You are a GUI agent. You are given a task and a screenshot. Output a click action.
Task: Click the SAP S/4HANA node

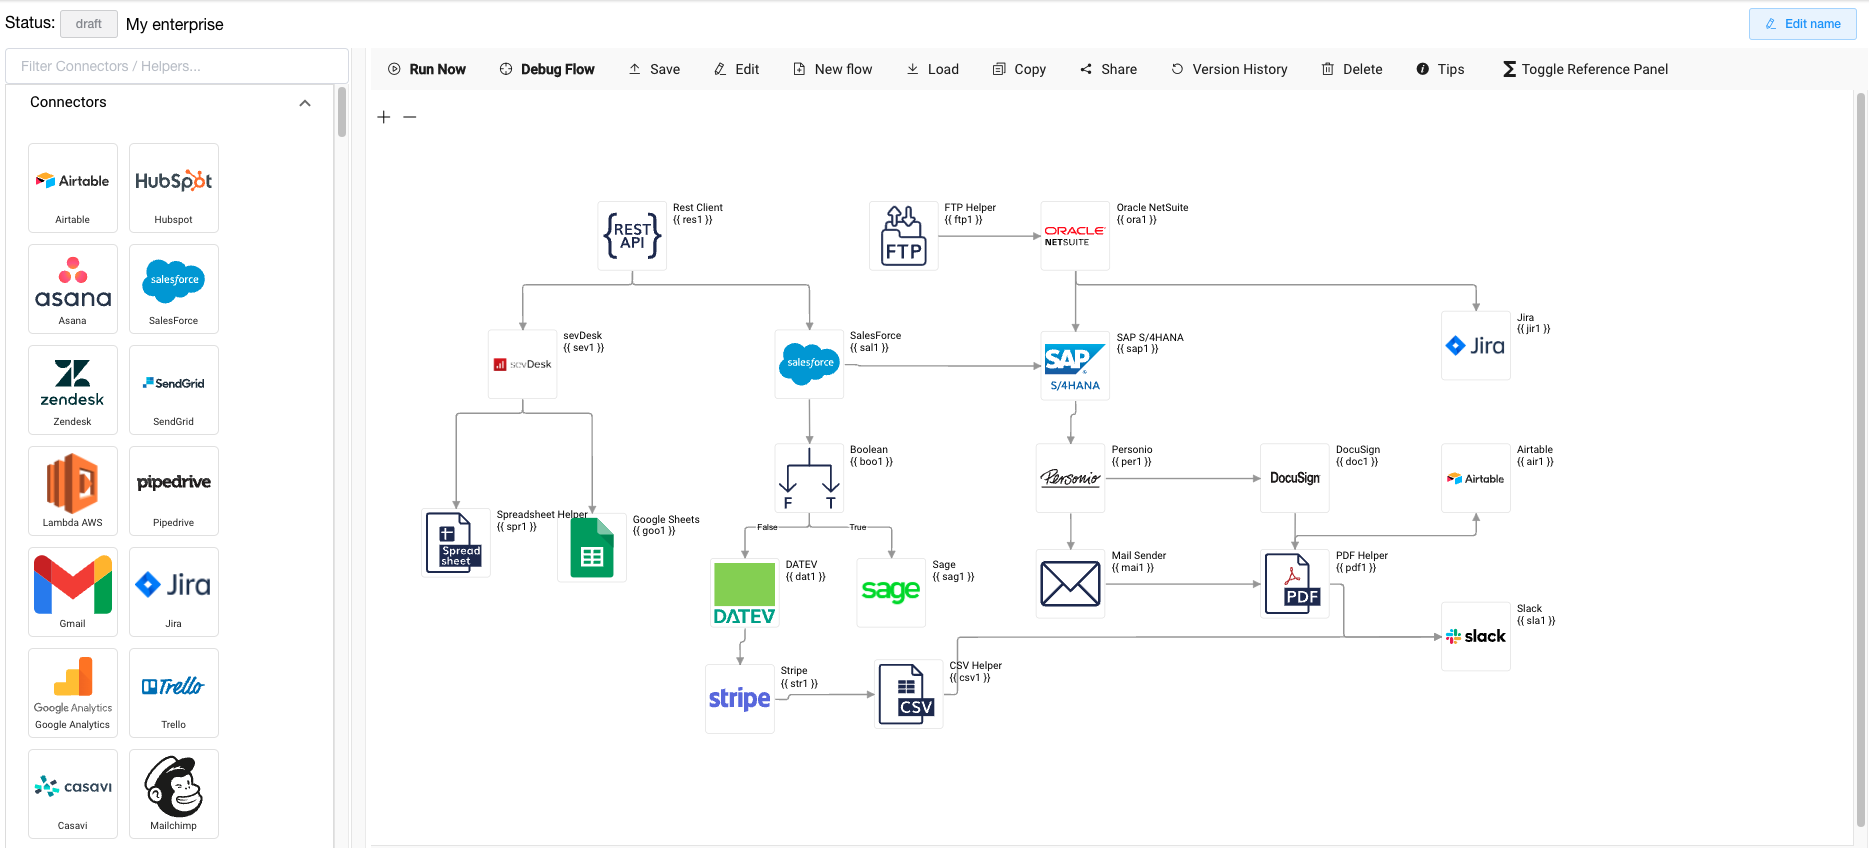[x=1075, y=366]
